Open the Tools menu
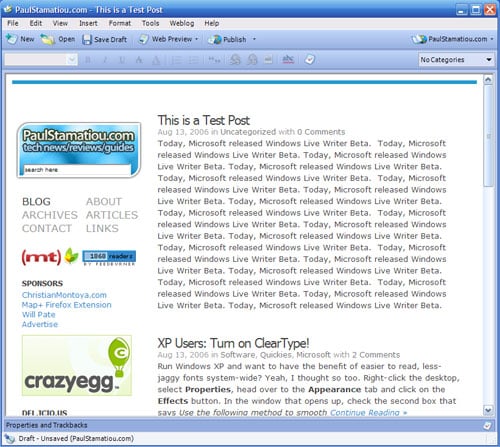 coord(150,23)
